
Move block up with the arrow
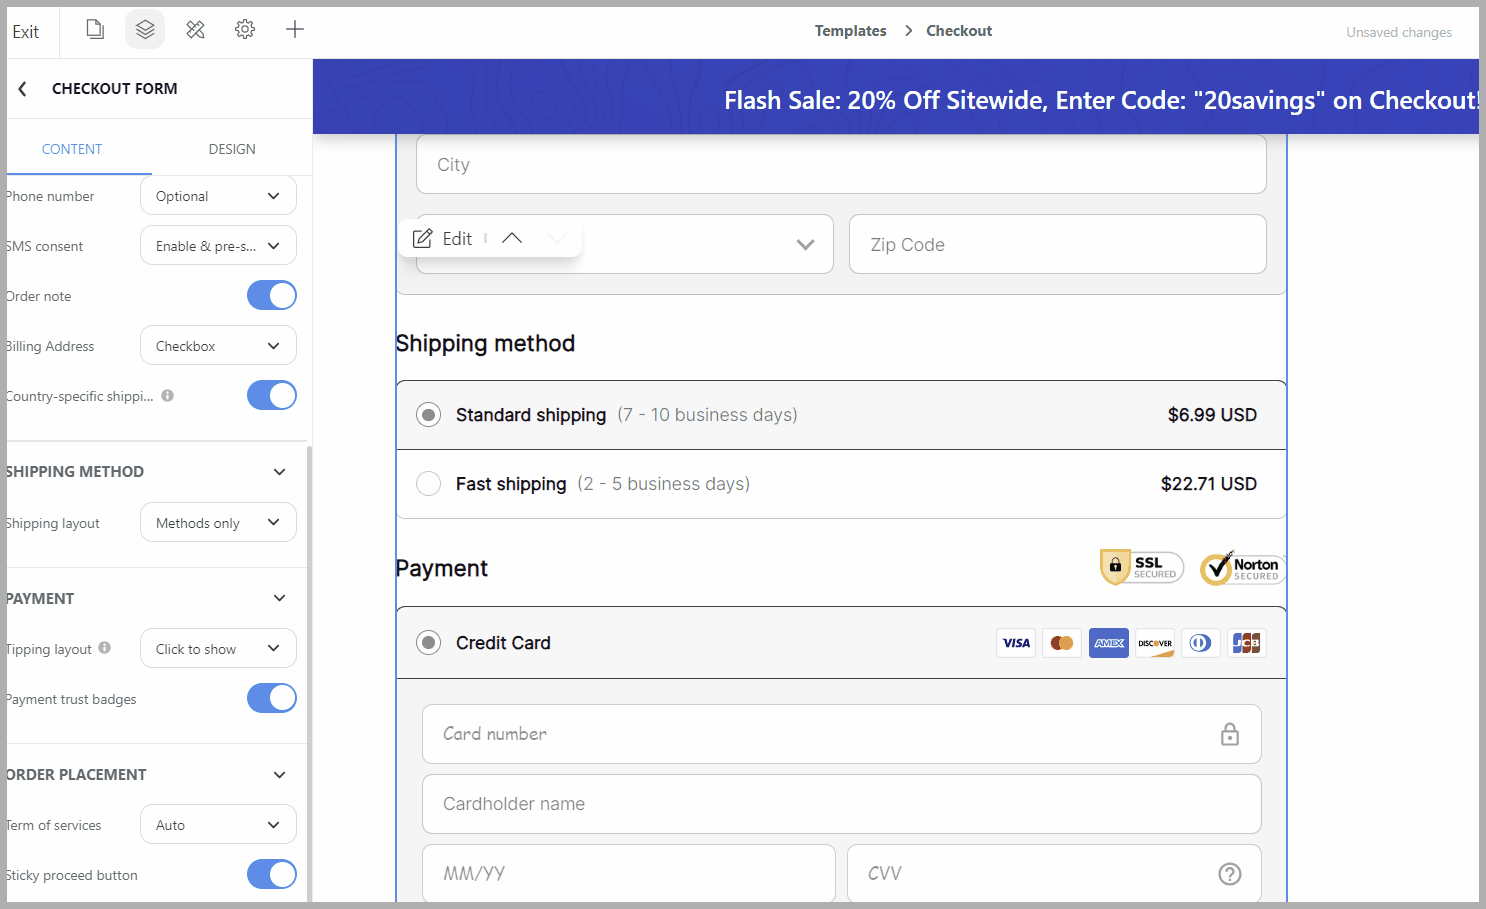coord(512,238)
